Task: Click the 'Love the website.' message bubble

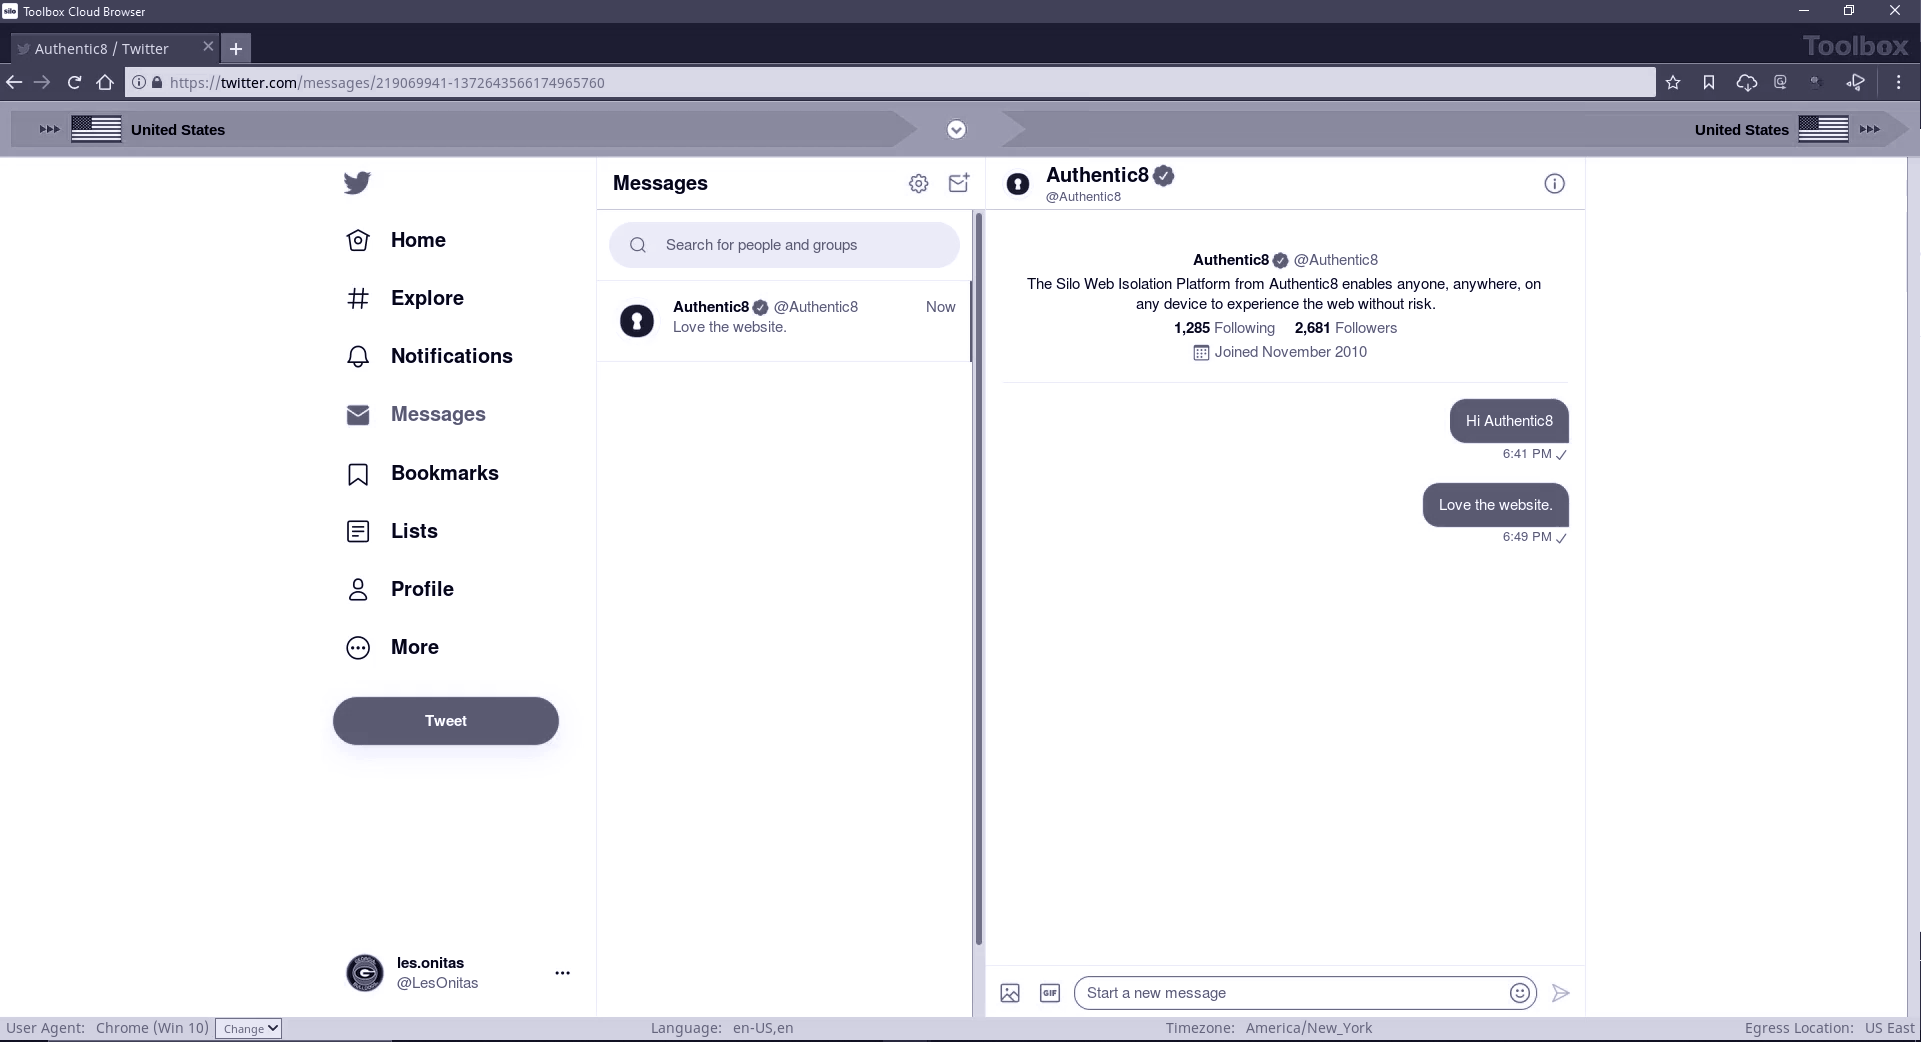Action: pos(1496,505)
